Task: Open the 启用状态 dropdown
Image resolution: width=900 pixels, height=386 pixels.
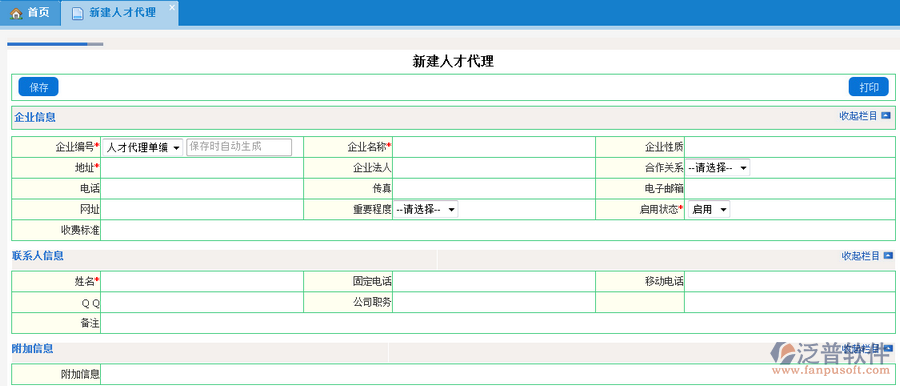Action: 709,210
